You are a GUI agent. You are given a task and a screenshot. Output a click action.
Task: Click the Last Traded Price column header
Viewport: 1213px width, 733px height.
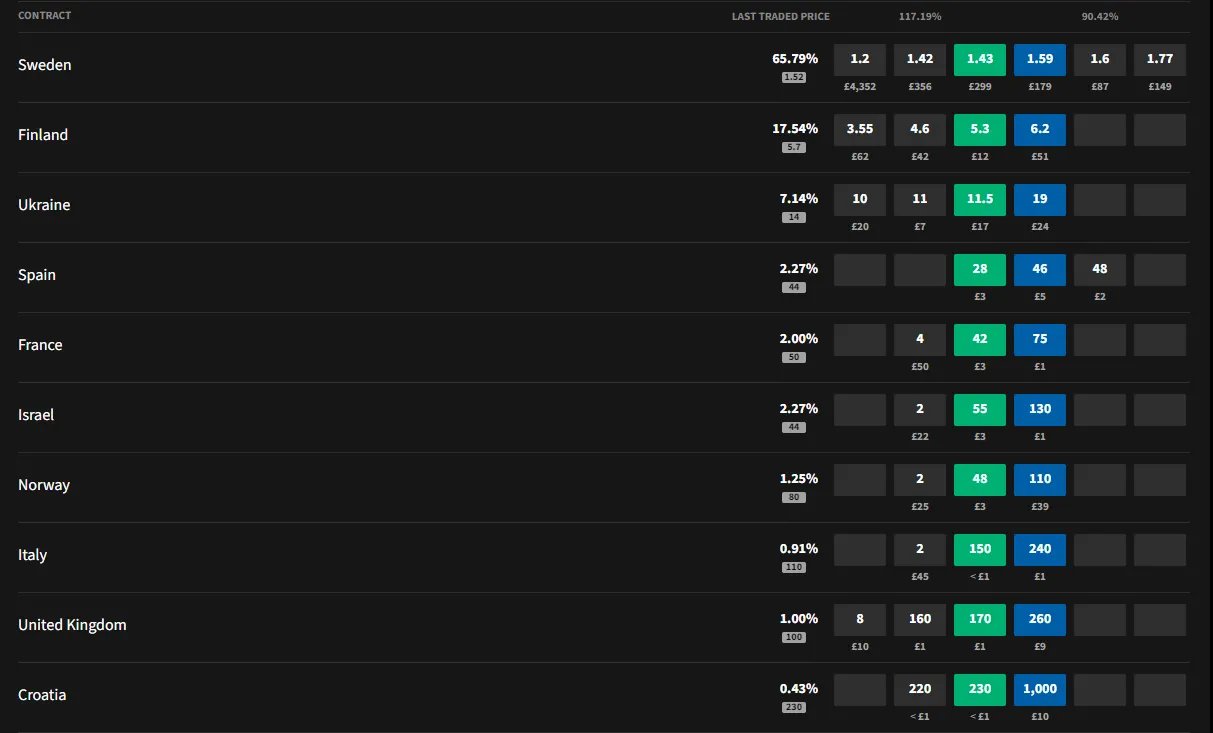[x=780, y=16]
